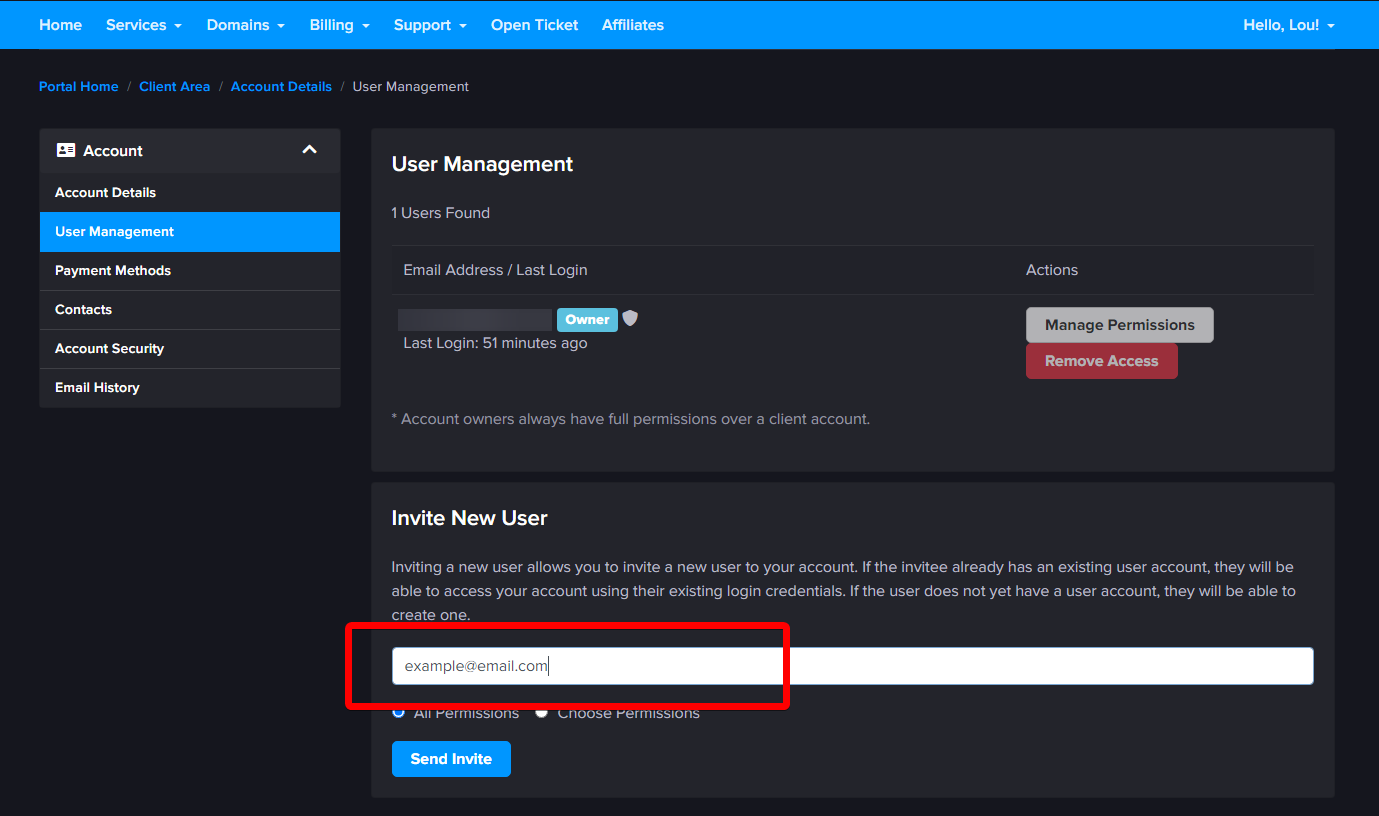1379x816 pixels.
Task: Collapse the Account sidebar panel chevron
Action: click(310, 150)
